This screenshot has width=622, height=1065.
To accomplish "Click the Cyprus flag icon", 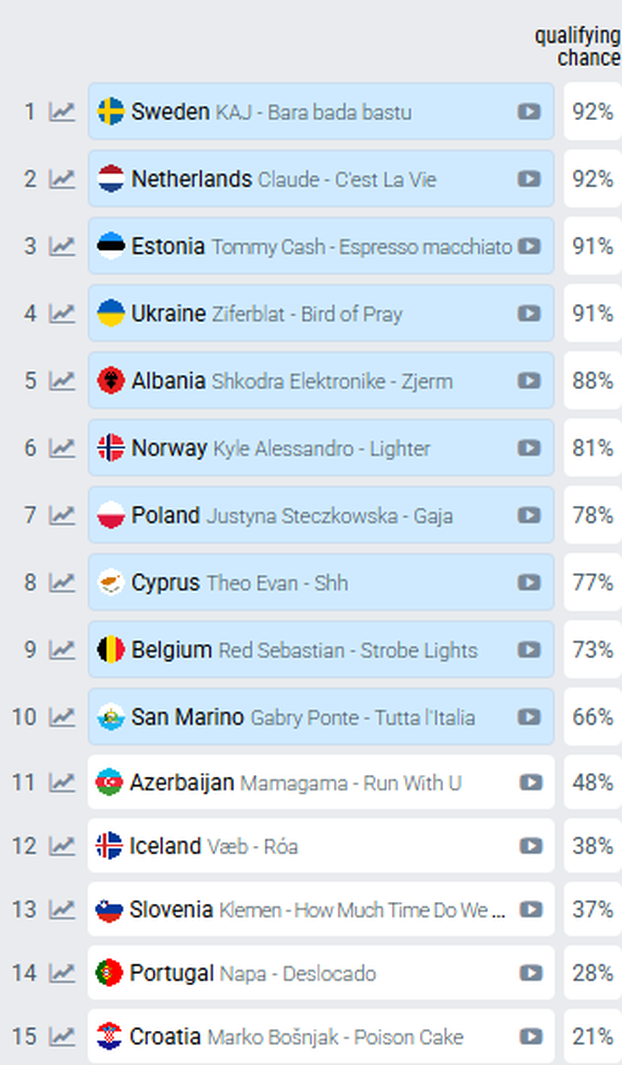I will (x=111, y=582).
